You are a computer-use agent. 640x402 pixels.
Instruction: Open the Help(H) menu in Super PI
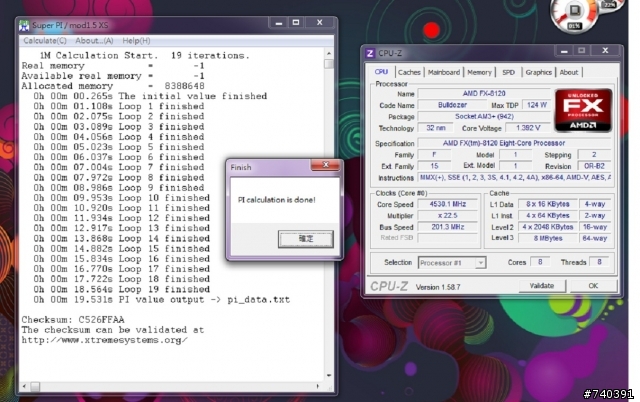(x=136, y=41)
